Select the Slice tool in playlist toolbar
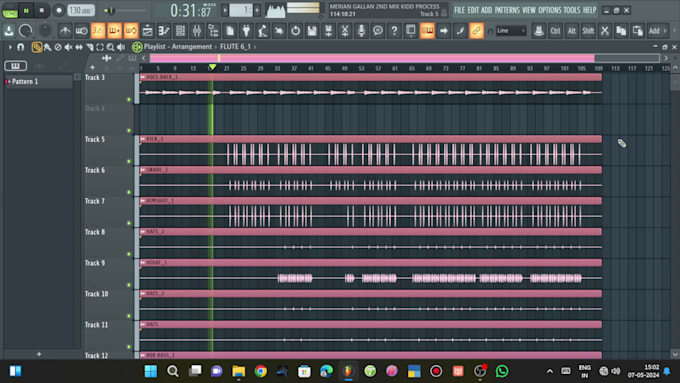 coord(89,47)
